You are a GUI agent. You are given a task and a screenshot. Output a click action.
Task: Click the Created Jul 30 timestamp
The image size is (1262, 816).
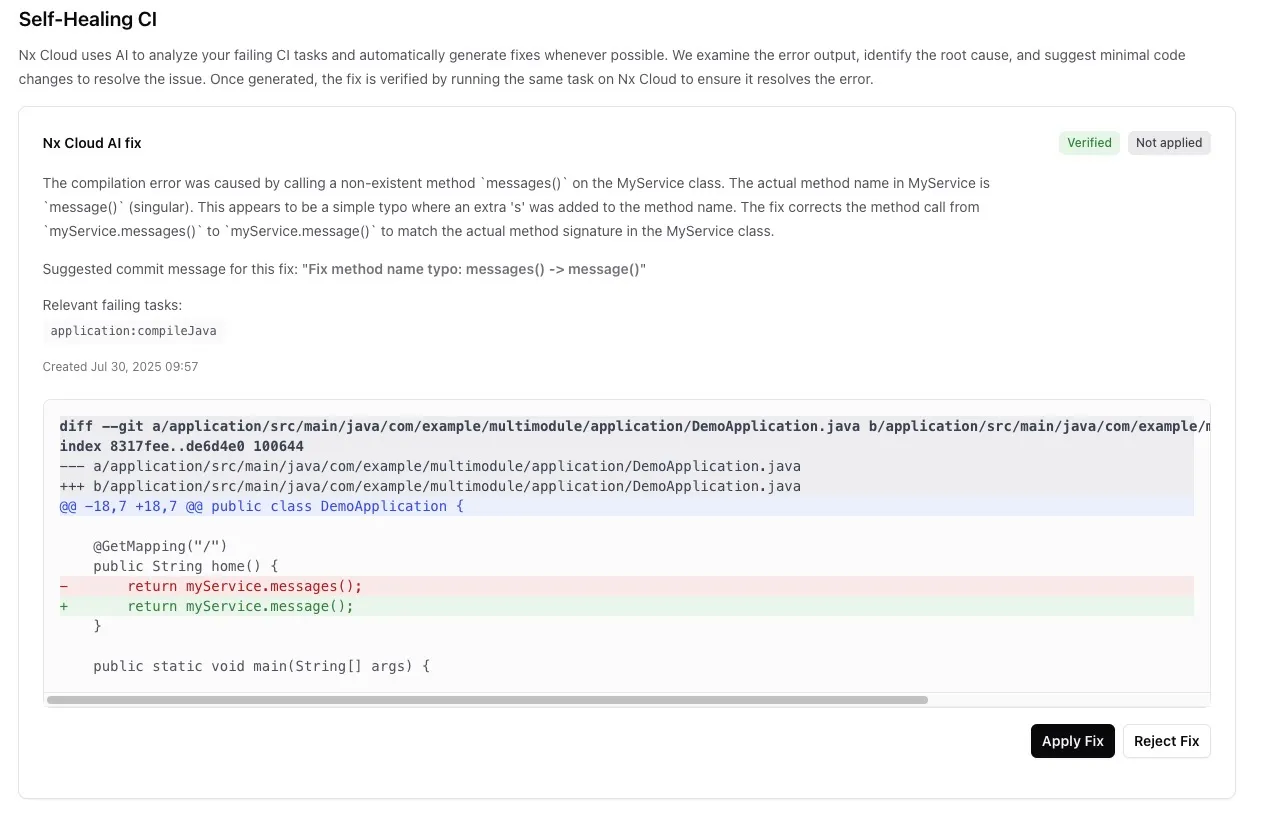[x=120, y=366]
